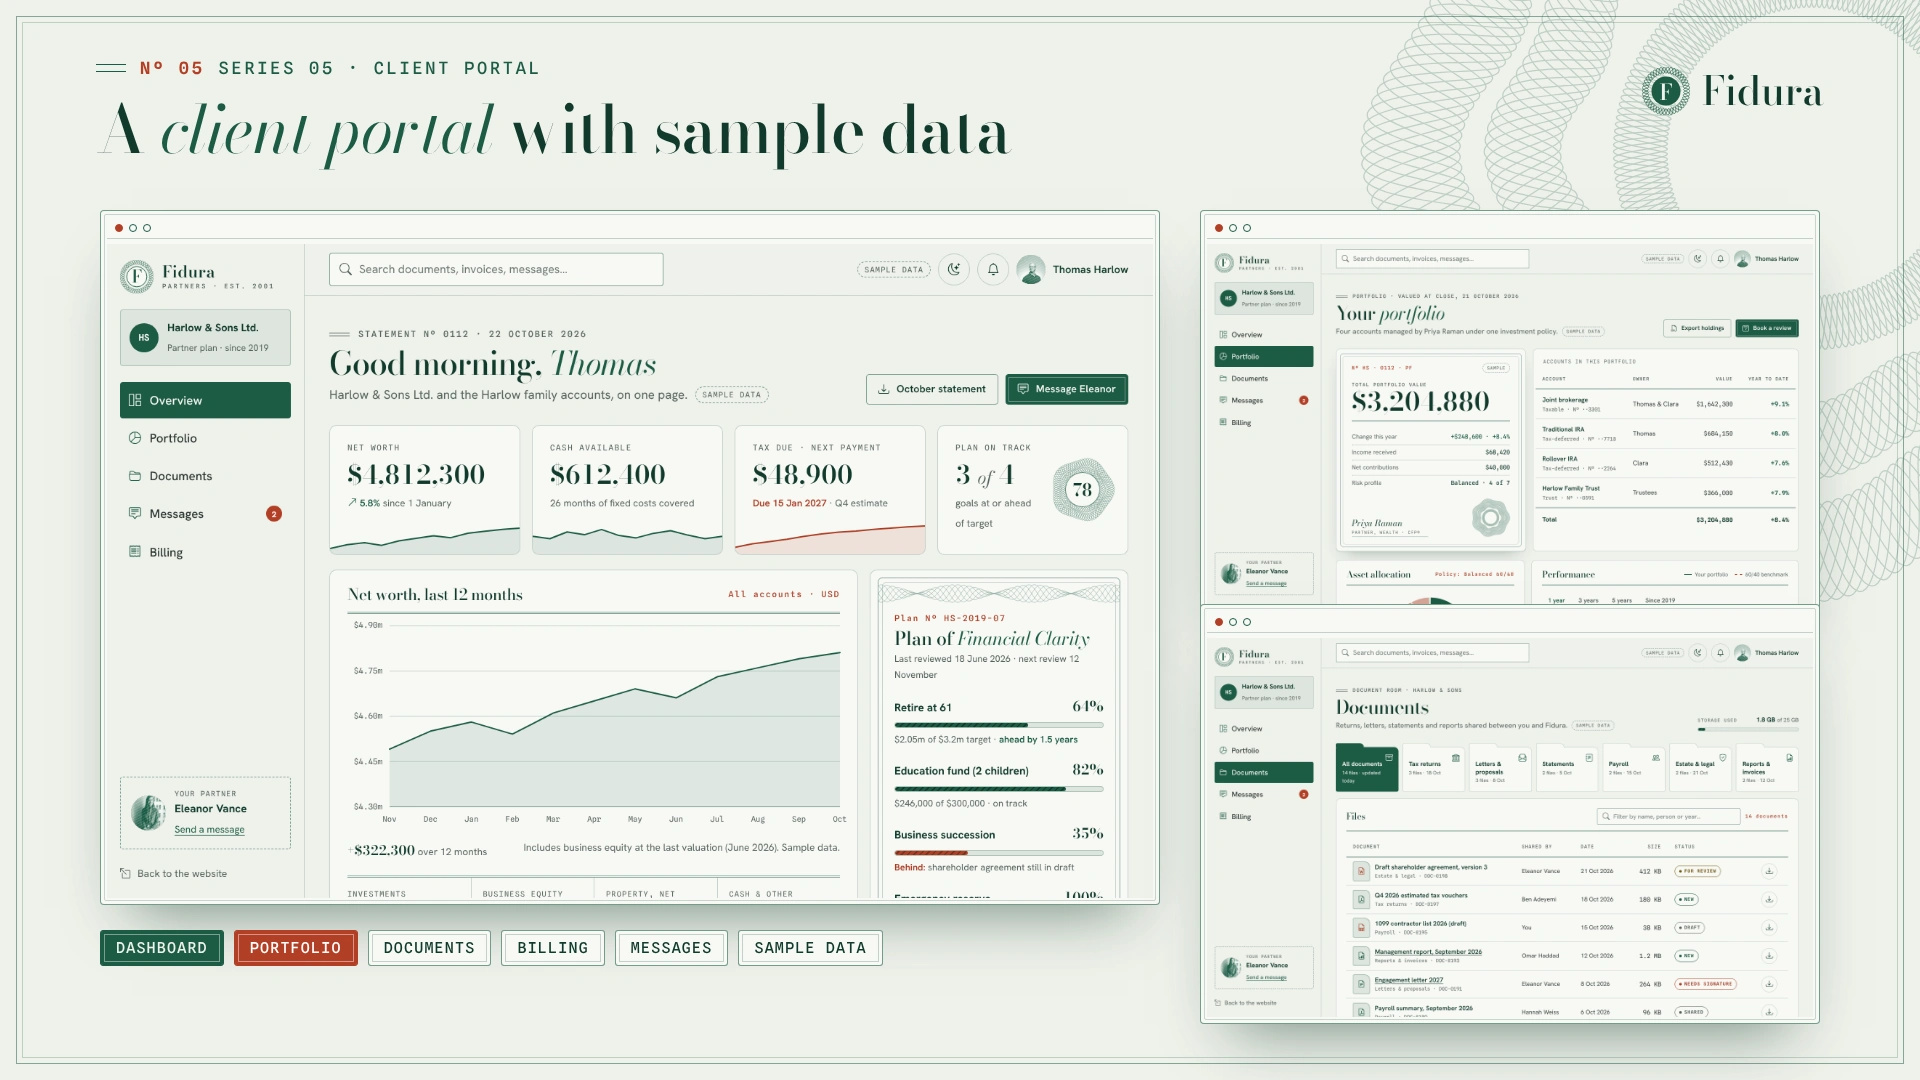Click the portfolio window search field
This screenshot has width=1920, height=1080.
1432,259
